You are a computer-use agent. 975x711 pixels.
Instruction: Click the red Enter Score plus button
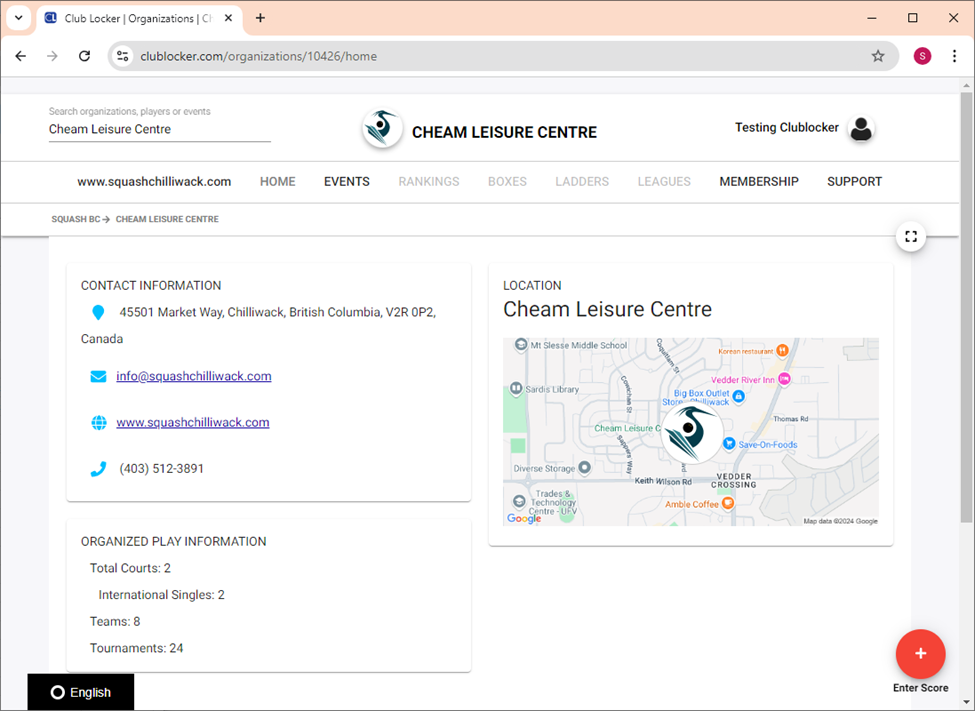[921, 654]
